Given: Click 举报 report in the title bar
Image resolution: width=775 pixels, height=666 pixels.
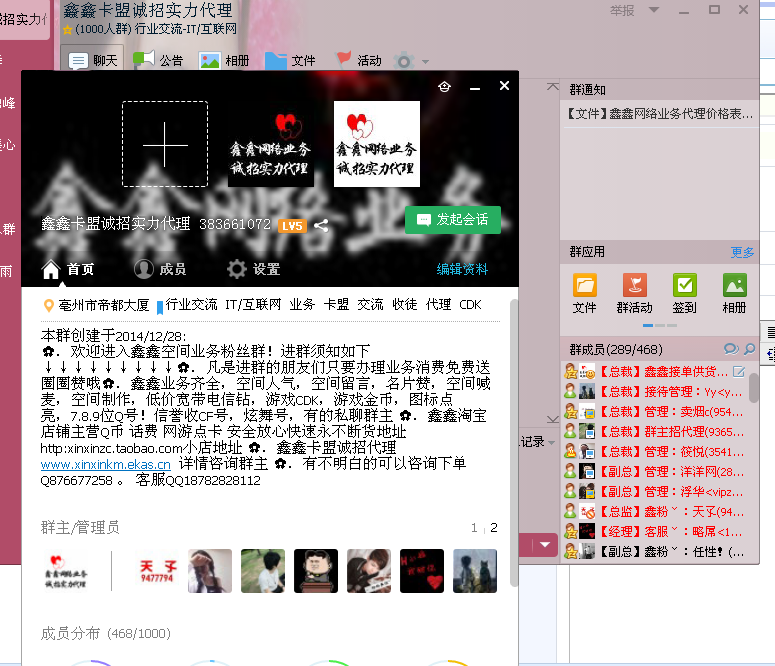Looking at the screenshot, I should click(x=622, y=10).
